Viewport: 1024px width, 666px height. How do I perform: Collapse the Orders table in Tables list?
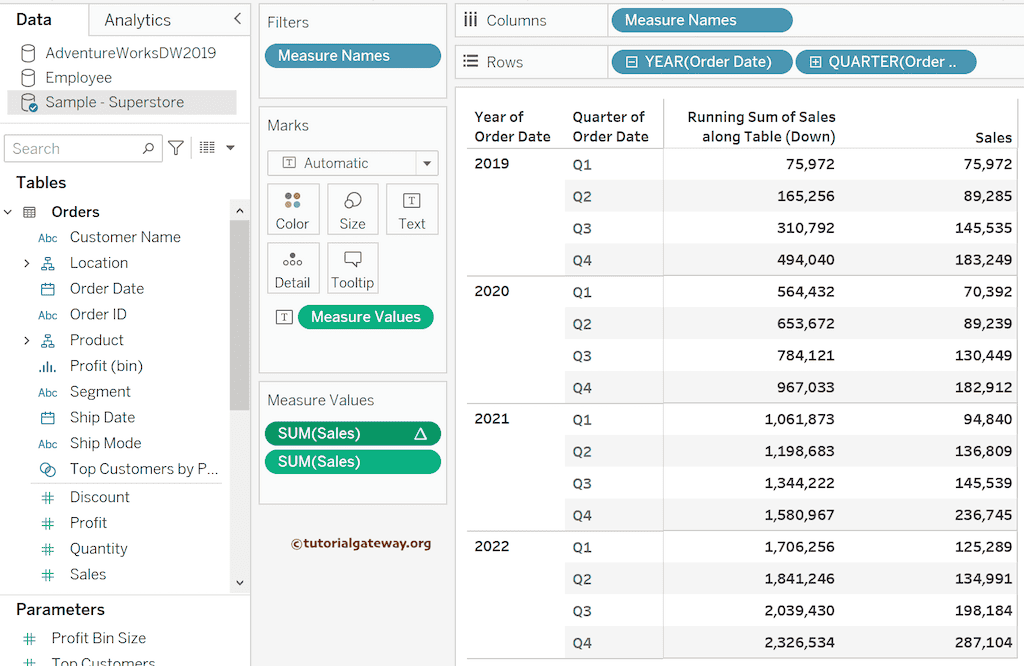[x=9, y=211]
